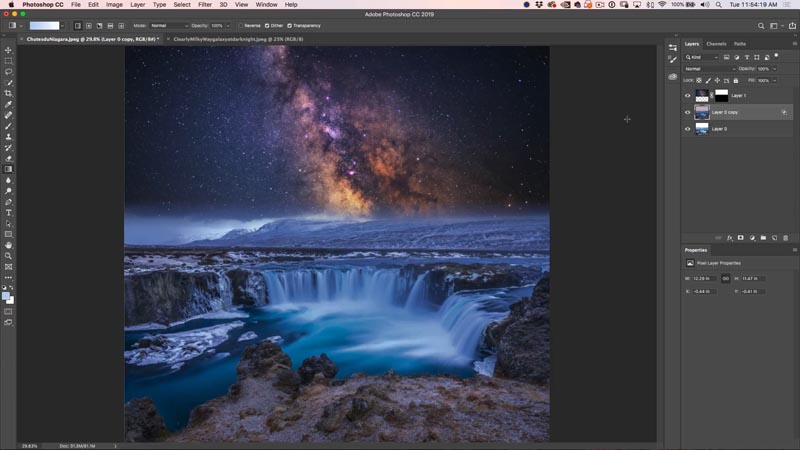
Task: Select the Horizontal Type tool
Action: pos(8,213)
